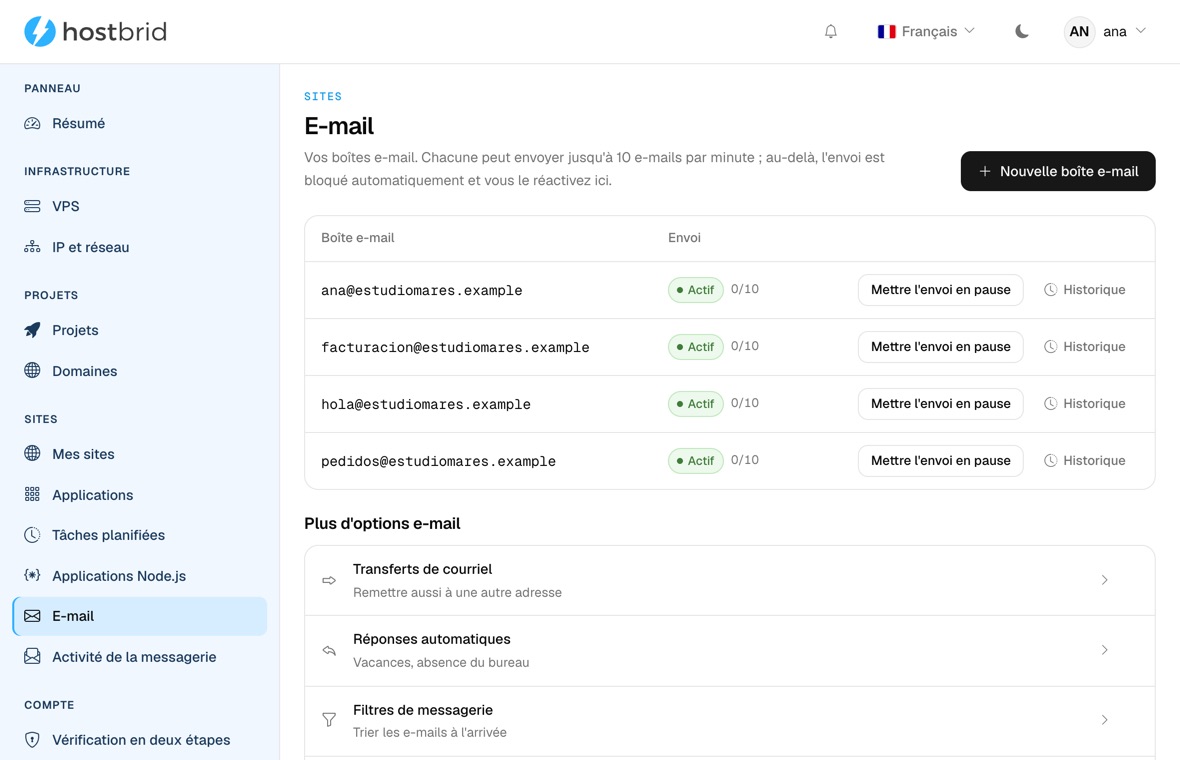Click the Envoi column header
Viewport: 1180px width, 760px height.
tap(684, 238)
